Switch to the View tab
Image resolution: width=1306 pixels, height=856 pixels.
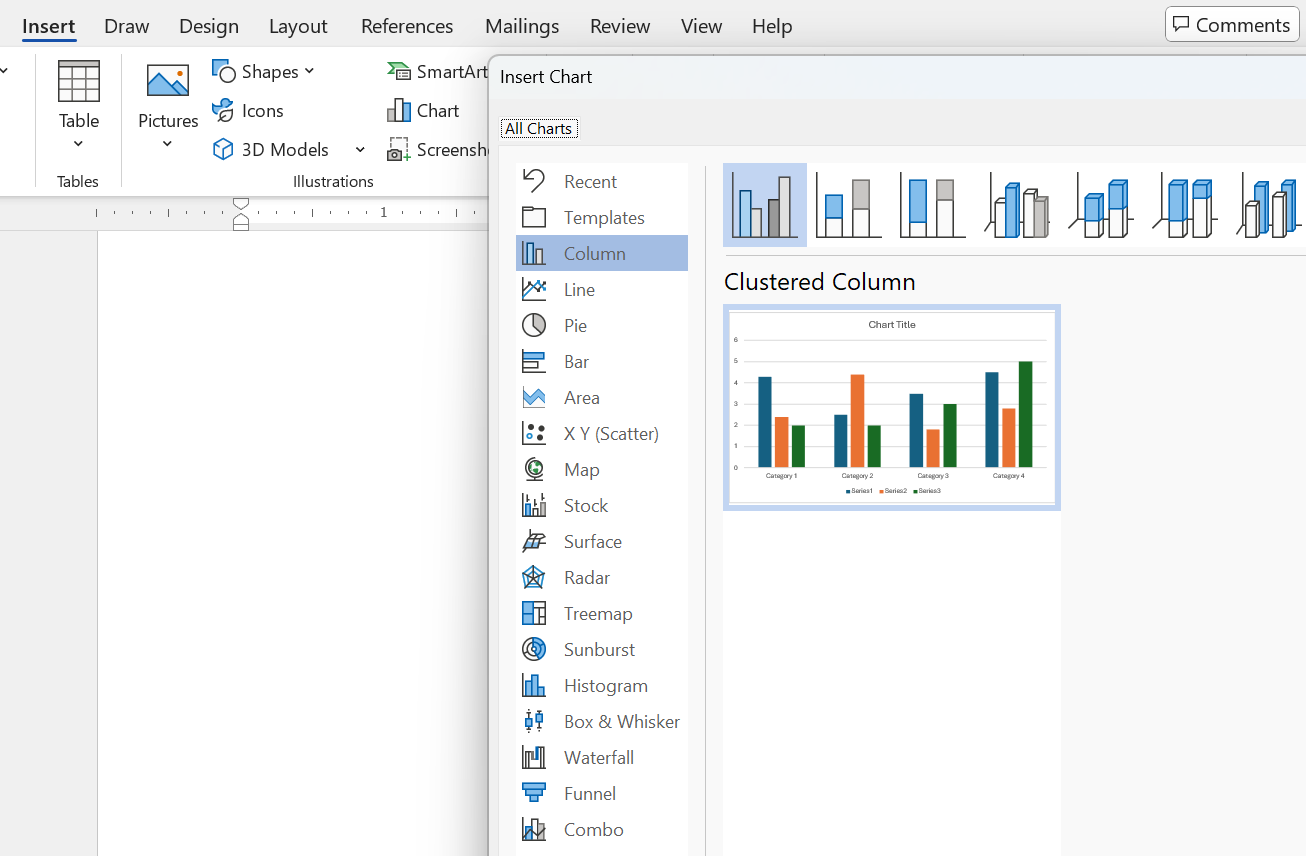[x=702, y=26]
